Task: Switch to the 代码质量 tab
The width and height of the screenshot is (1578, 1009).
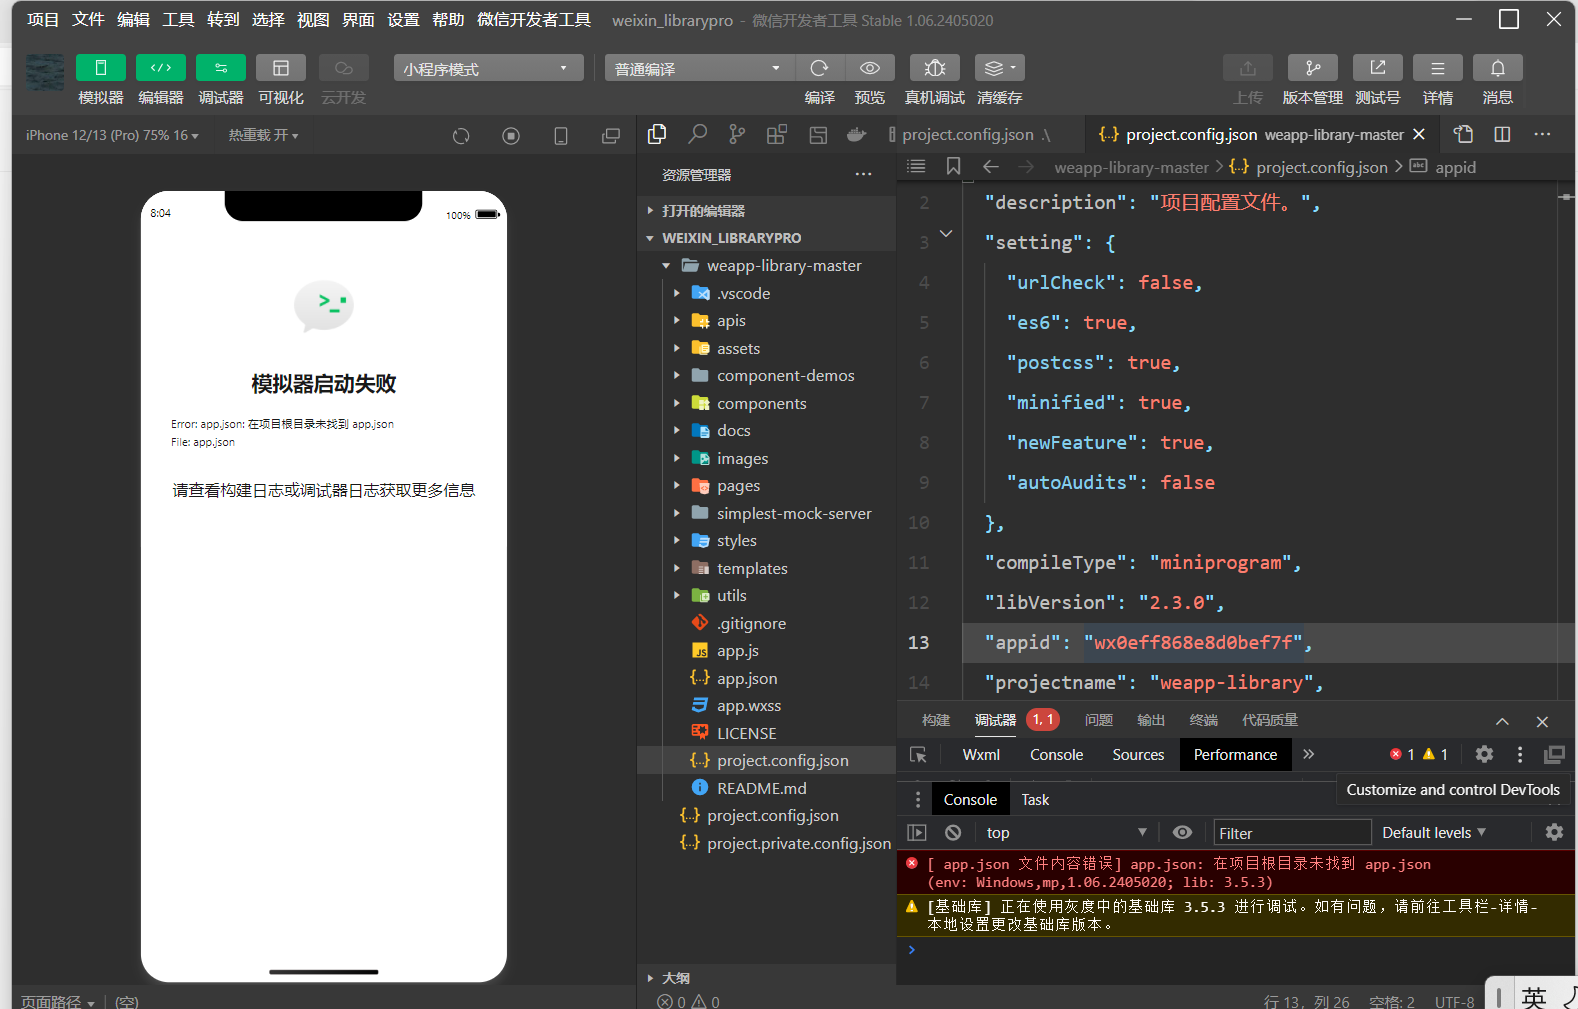Action: pyautogui.click(x=1270, y=720)
